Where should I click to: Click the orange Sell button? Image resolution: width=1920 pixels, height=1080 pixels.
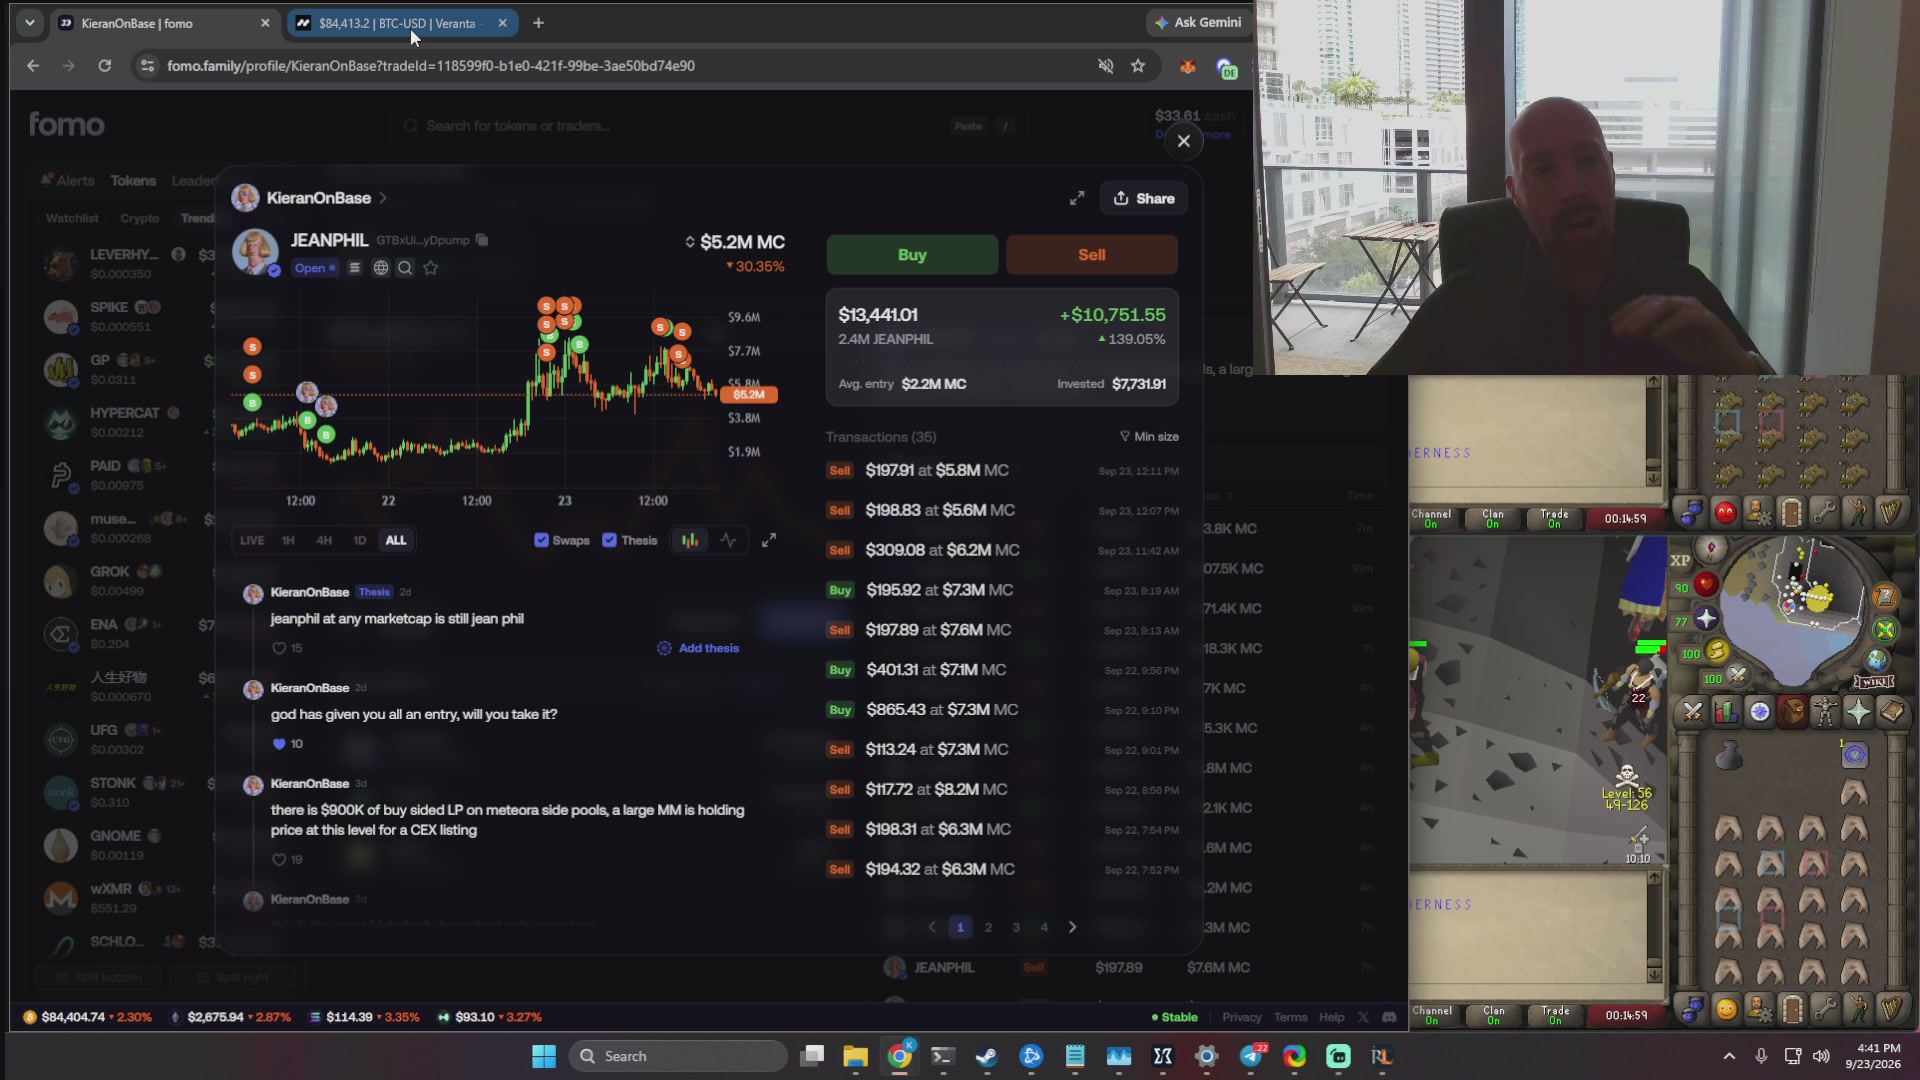pos(1092,255)
